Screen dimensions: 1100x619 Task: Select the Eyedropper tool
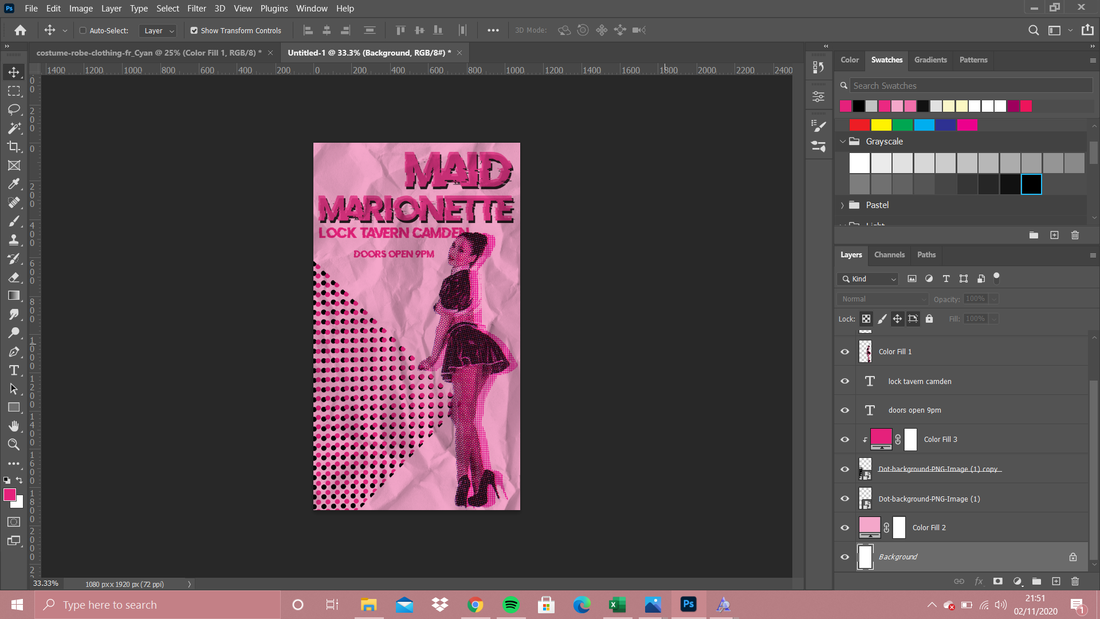coord(13,184)
